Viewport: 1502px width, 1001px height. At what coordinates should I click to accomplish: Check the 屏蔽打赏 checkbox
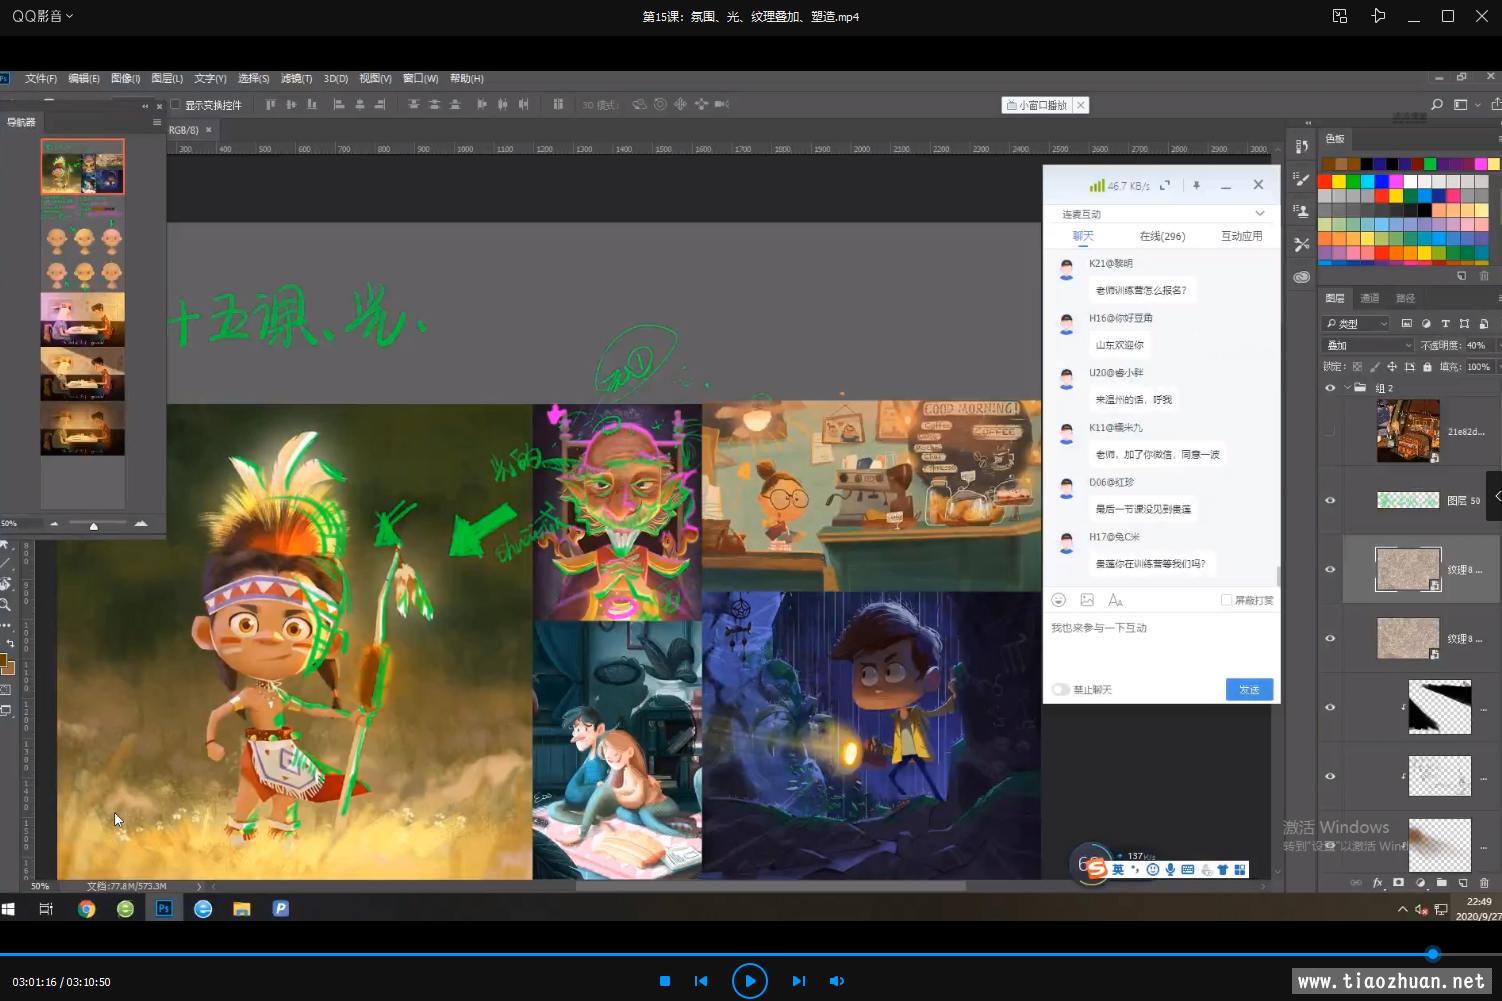pyautogui.click(x=1226, y=600)
